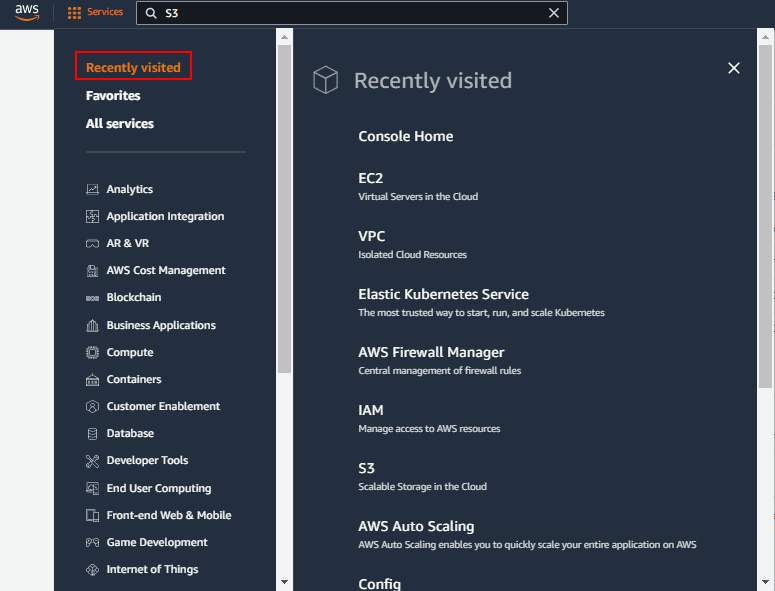The image size is (775, 591).
Task: Open the Business Applications category
Action: [x=161, y=325]
